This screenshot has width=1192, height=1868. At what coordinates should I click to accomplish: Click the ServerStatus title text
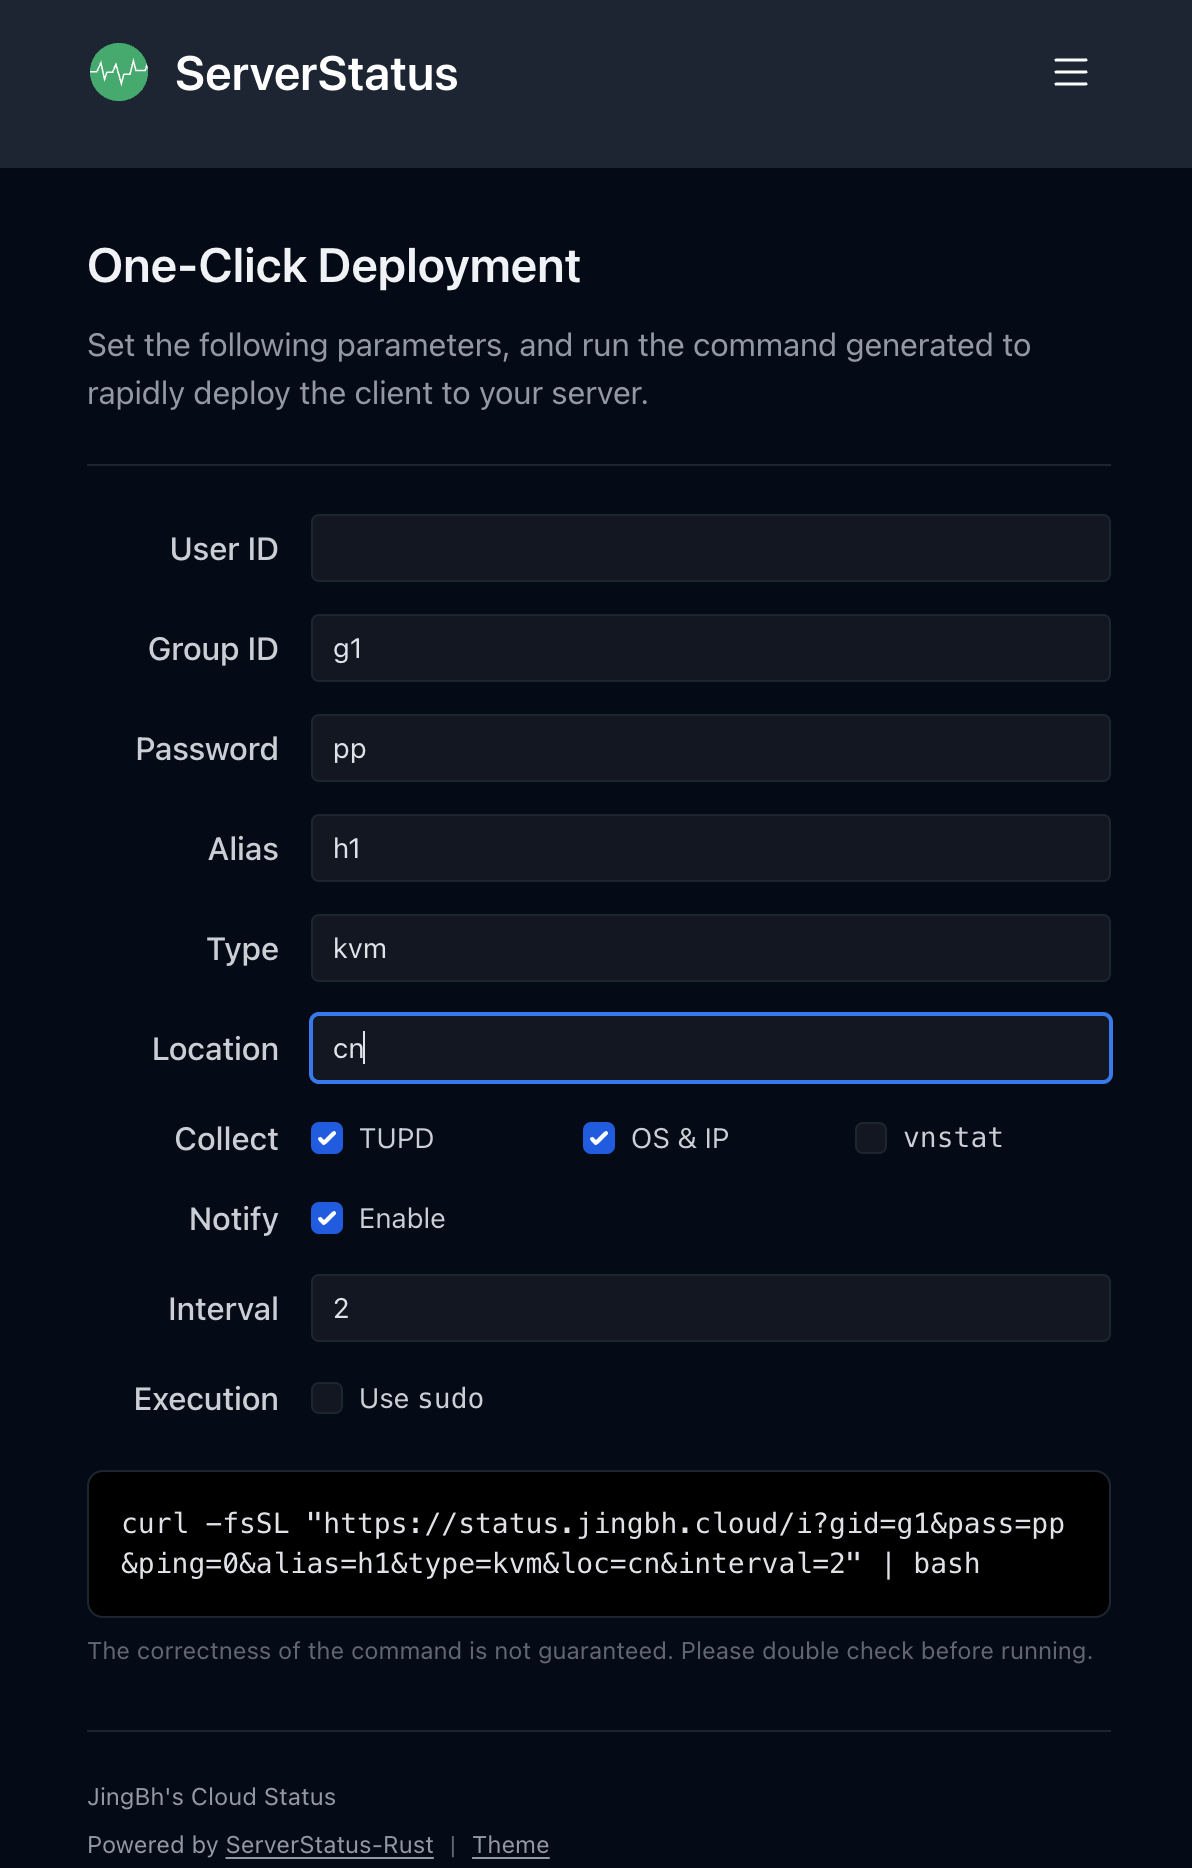(316, 71)
